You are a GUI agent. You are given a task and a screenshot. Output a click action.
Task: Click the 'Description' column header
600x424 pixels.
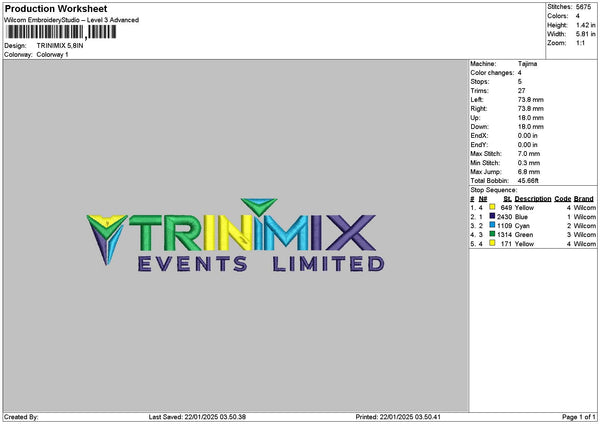(x=533, y=199)
